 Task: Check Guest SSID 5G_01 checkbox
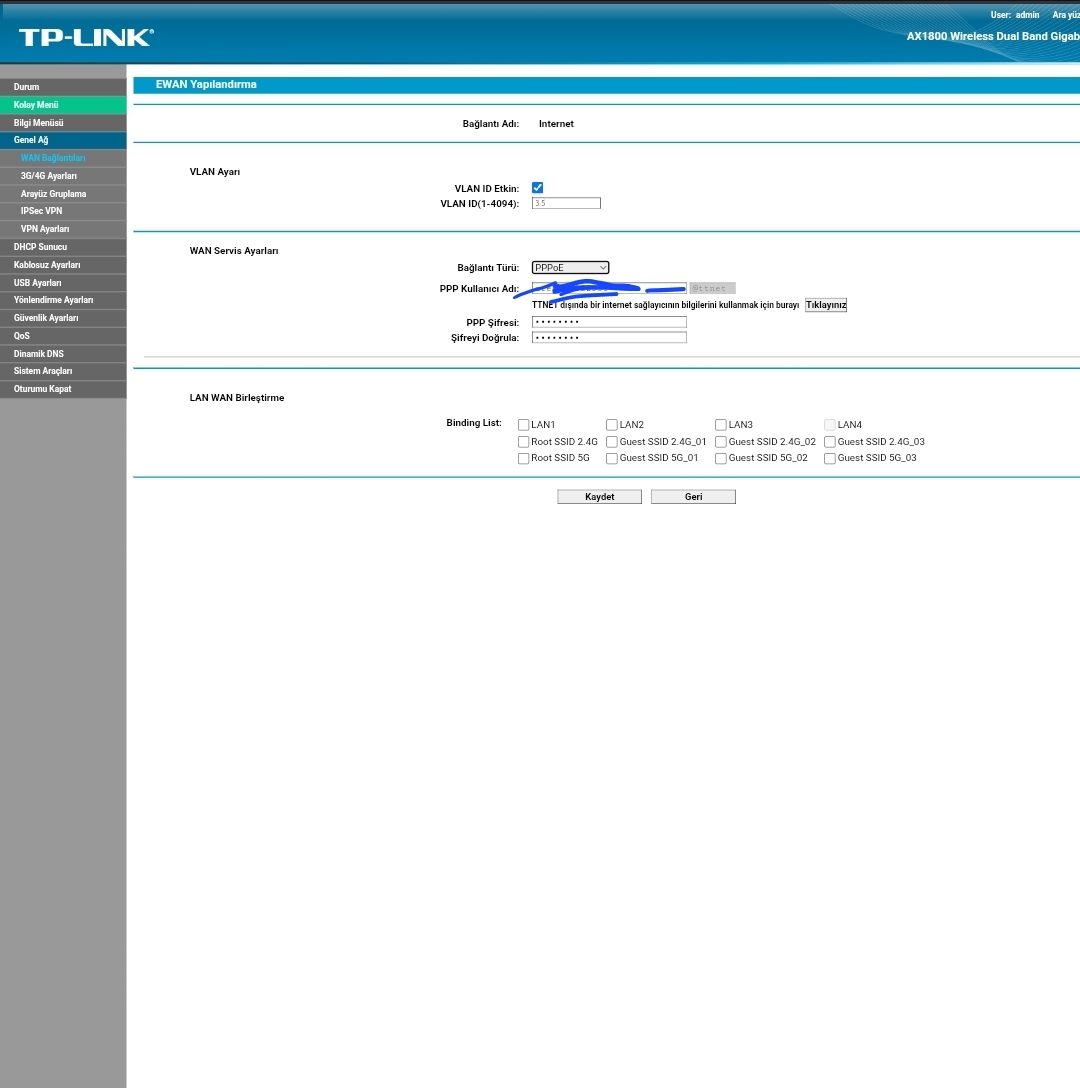coord(611,459)
